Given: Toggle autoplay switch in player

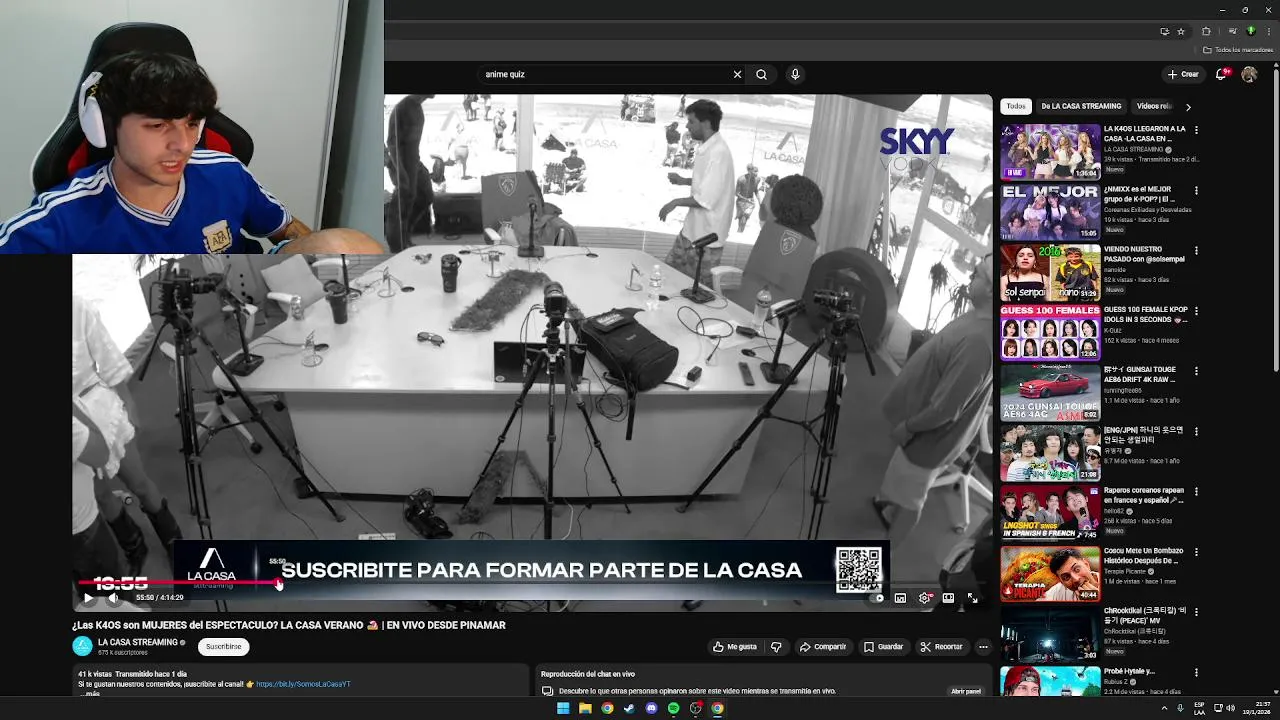Looking at the screenshot, I should click(878, 598).
